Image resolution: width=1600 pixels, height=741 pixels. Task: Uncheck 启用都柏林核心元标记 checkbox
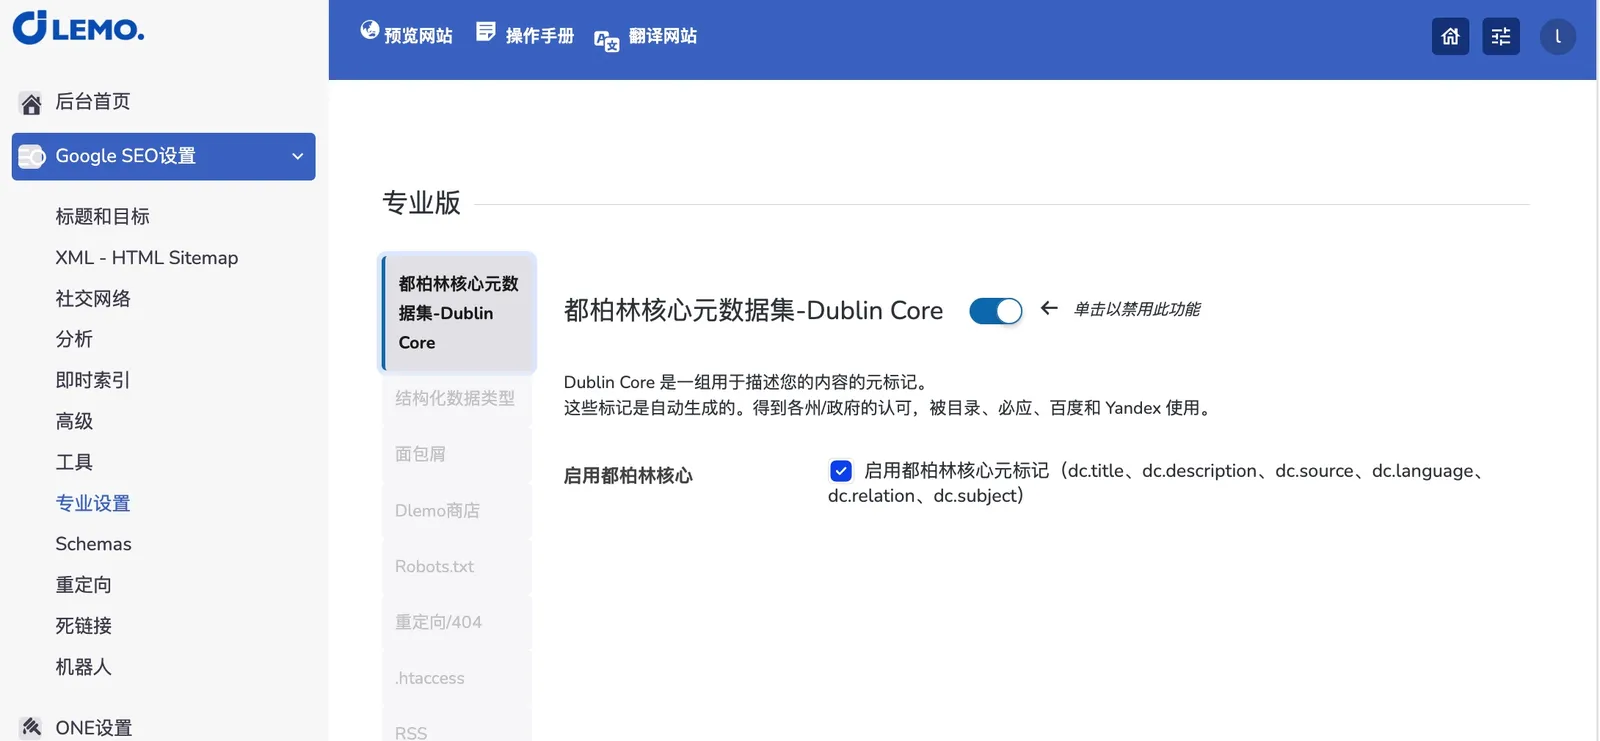click(841, 471)
